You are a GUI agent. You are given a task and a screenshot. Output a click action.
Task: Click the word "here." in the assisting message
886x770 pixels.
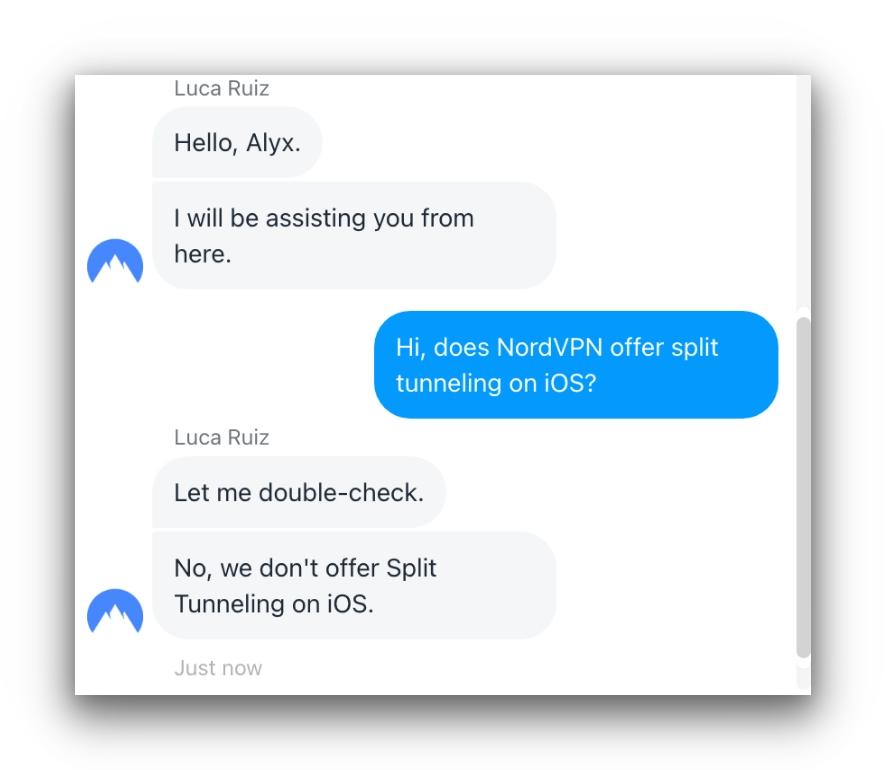point(203,254)
